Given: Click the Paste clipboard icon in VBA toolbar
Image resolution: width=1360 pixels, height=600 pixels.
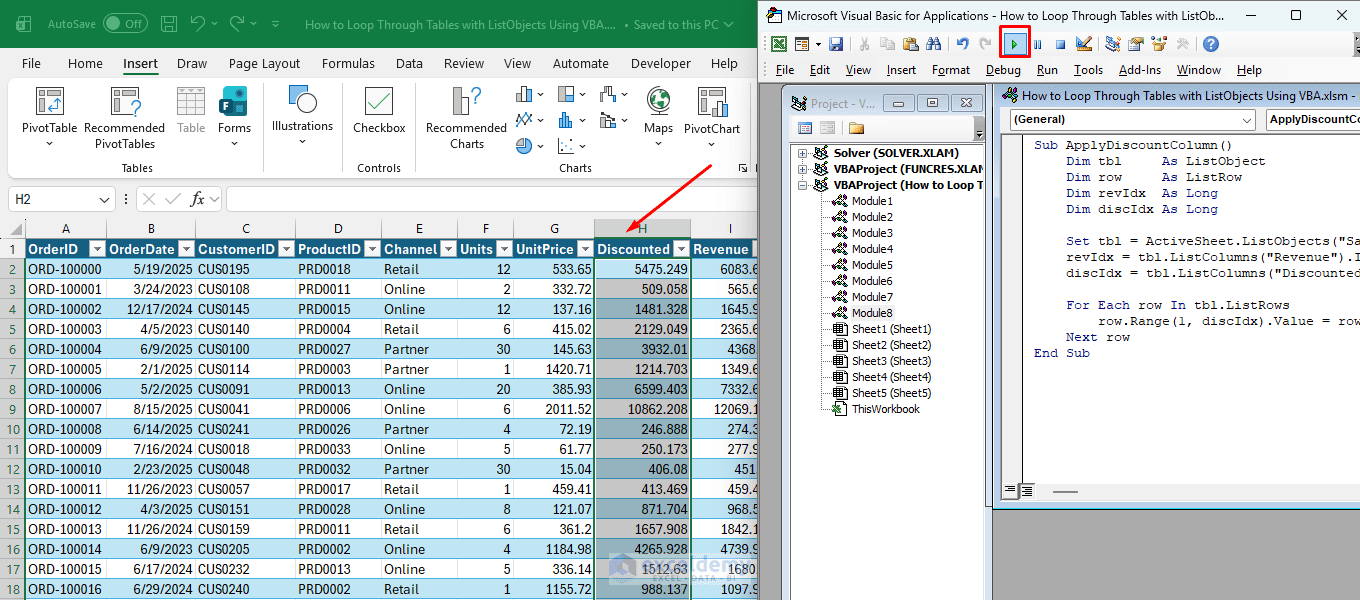Looking at the screenshot, I should (x=910, y=44).
